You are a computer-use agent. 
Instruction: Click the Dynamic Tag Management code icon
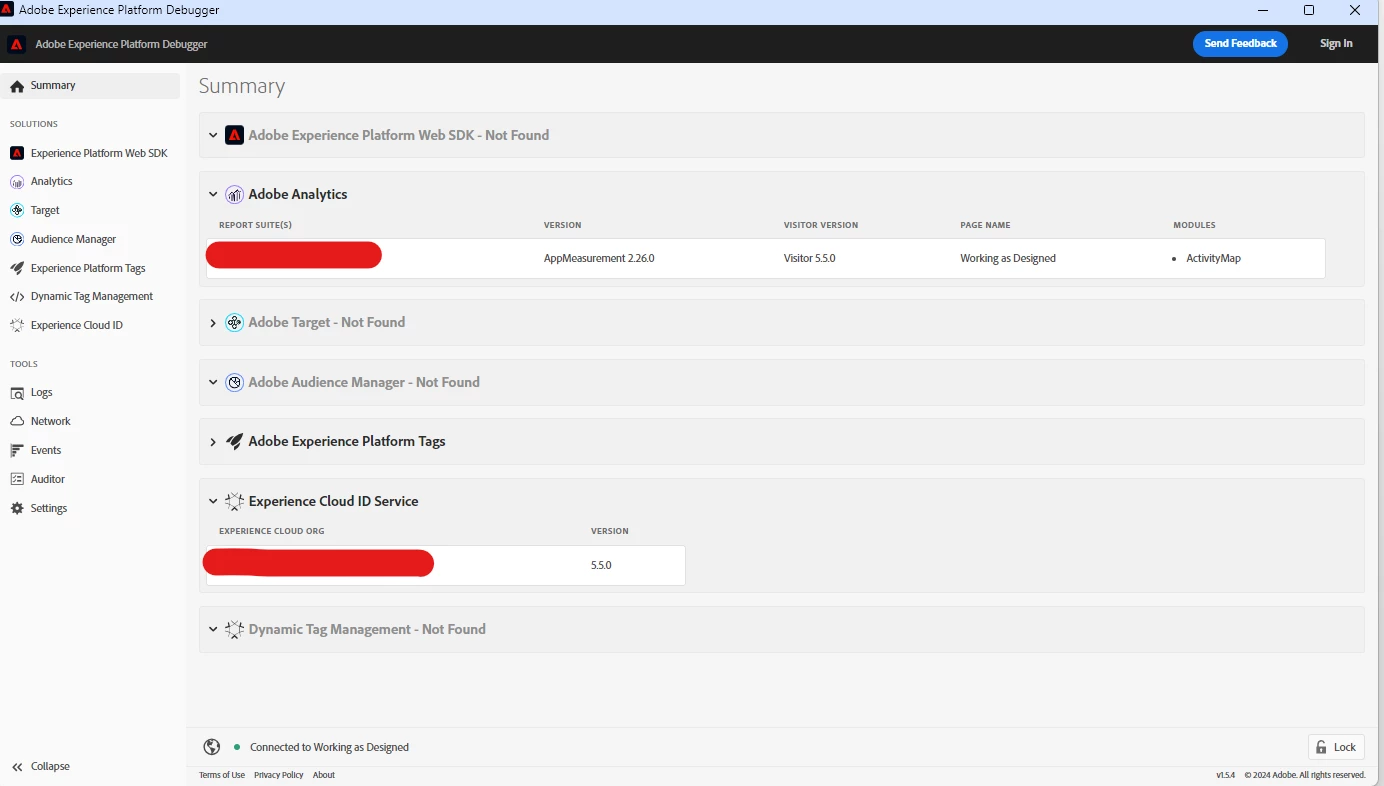[17, 297]
